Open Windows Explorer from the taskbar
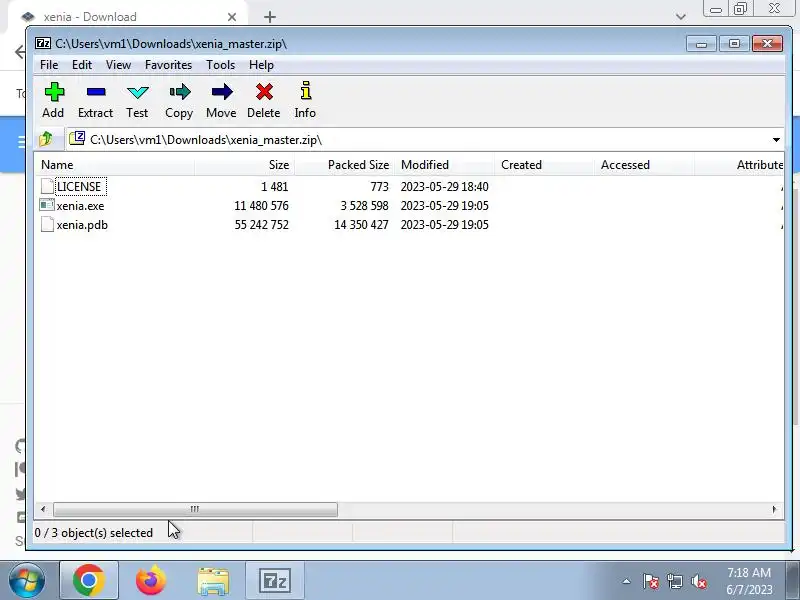This screenshot has width=800, height=600. (x=213, y=581)
